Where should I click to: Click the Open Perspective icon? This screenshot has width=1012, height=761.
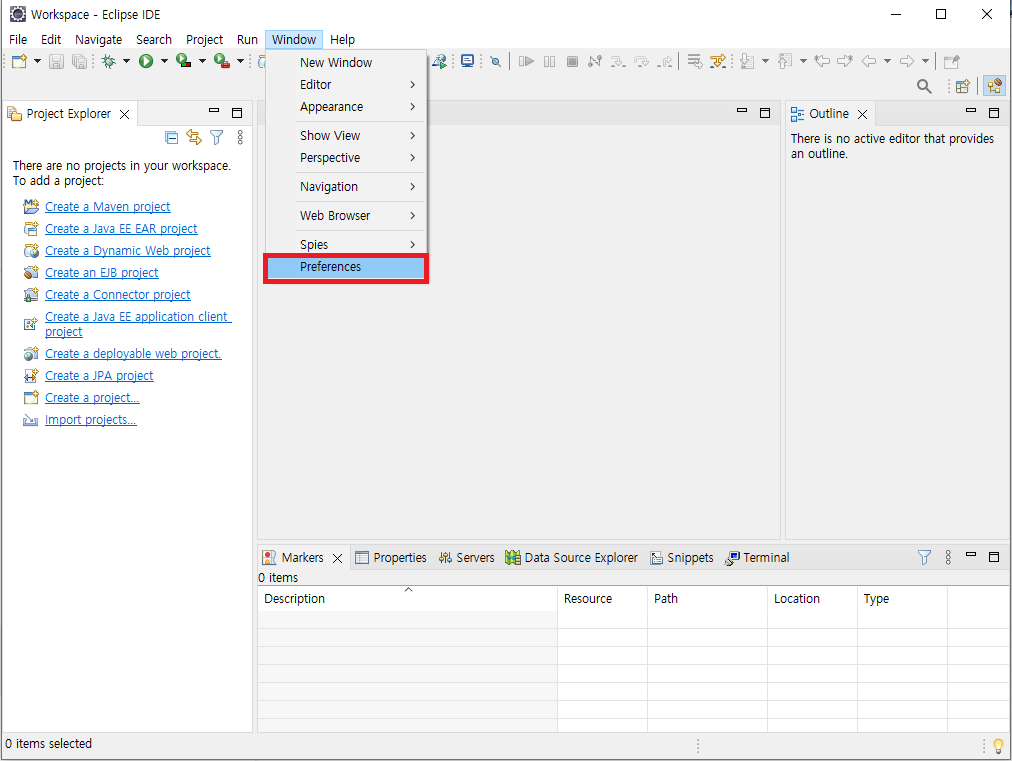(963, 86)
